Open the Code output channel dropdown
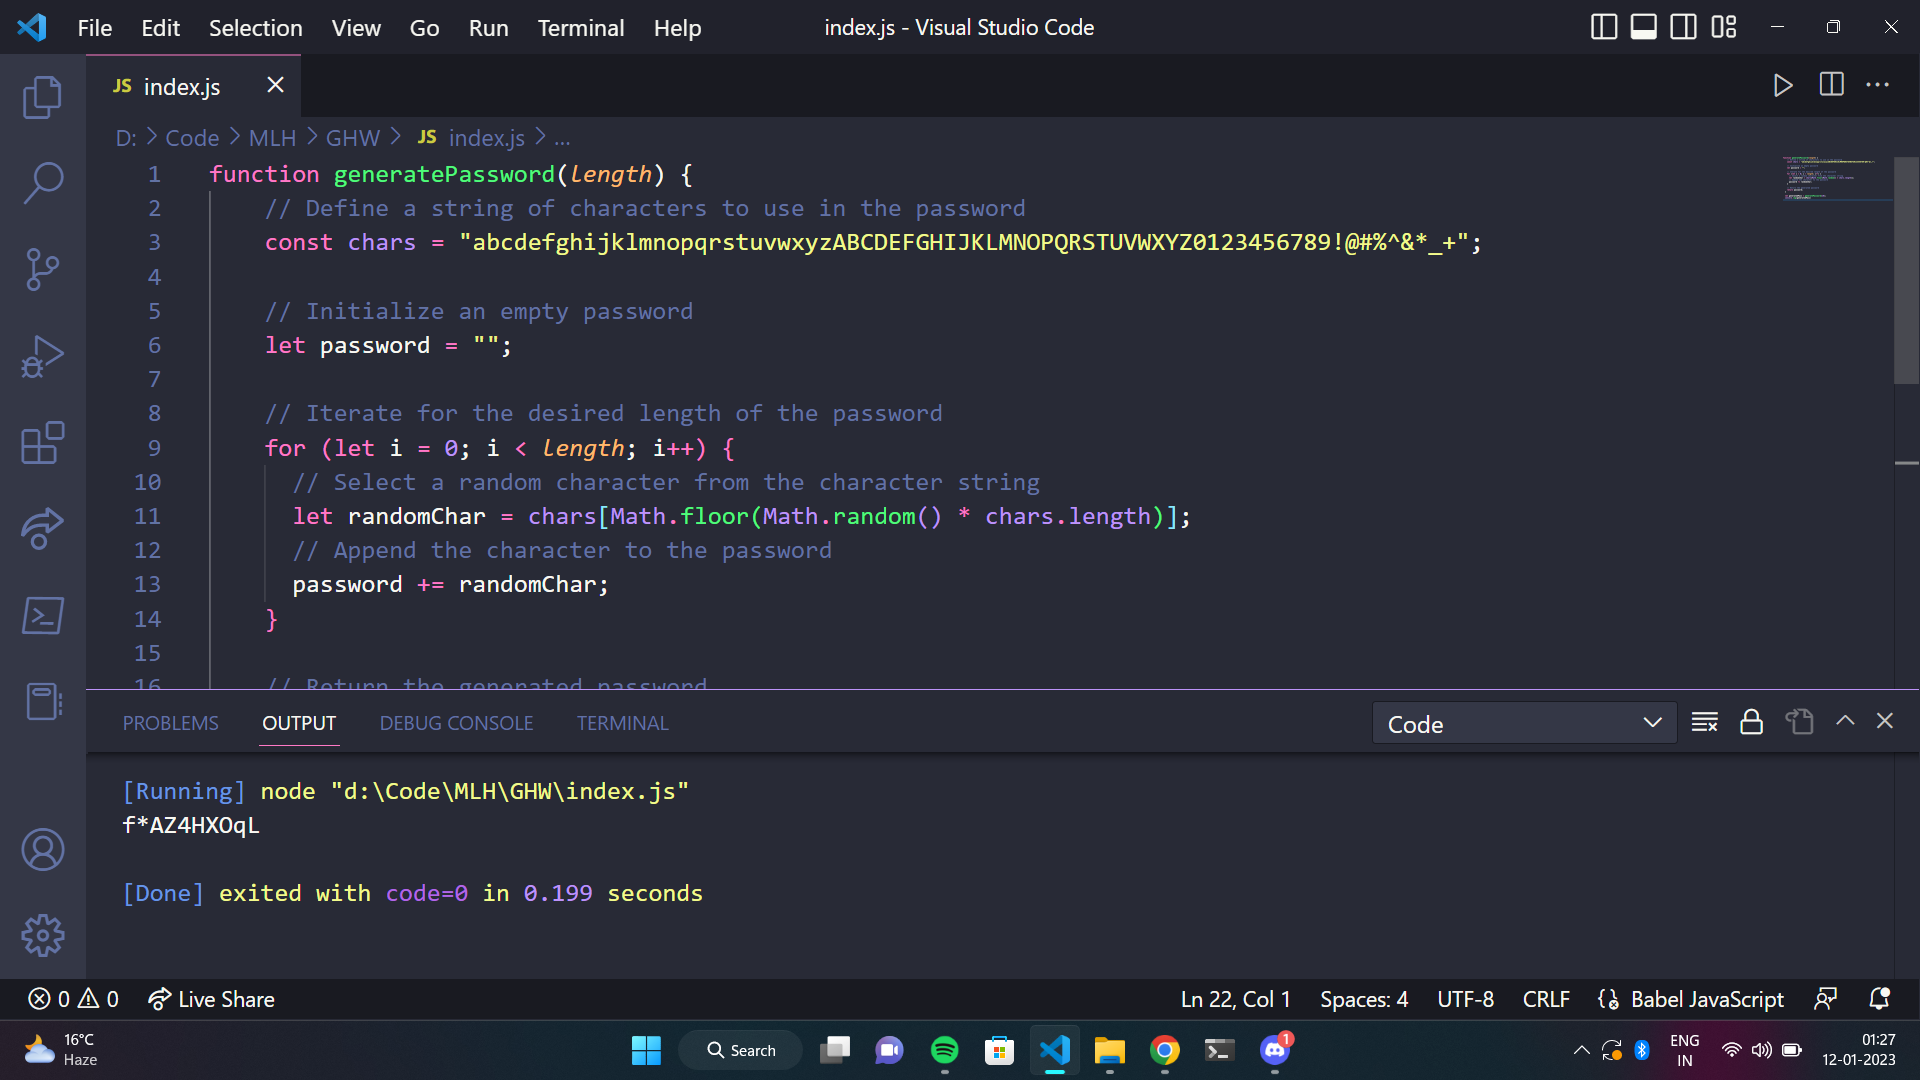The height and width of the screenshot is (1080, 1920). (x=1523, y=723)
